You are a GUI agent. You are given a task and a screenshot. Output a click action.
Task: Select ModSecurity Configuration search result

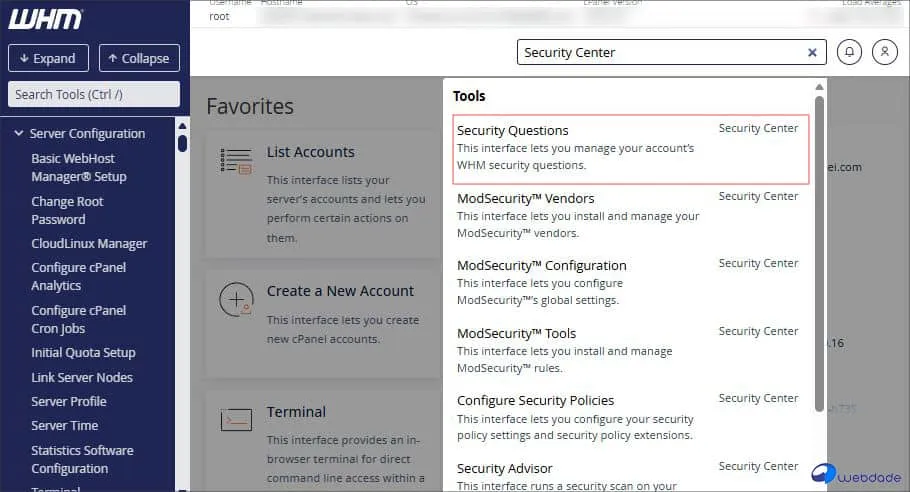pyautogui.click(x=631, y=283)
